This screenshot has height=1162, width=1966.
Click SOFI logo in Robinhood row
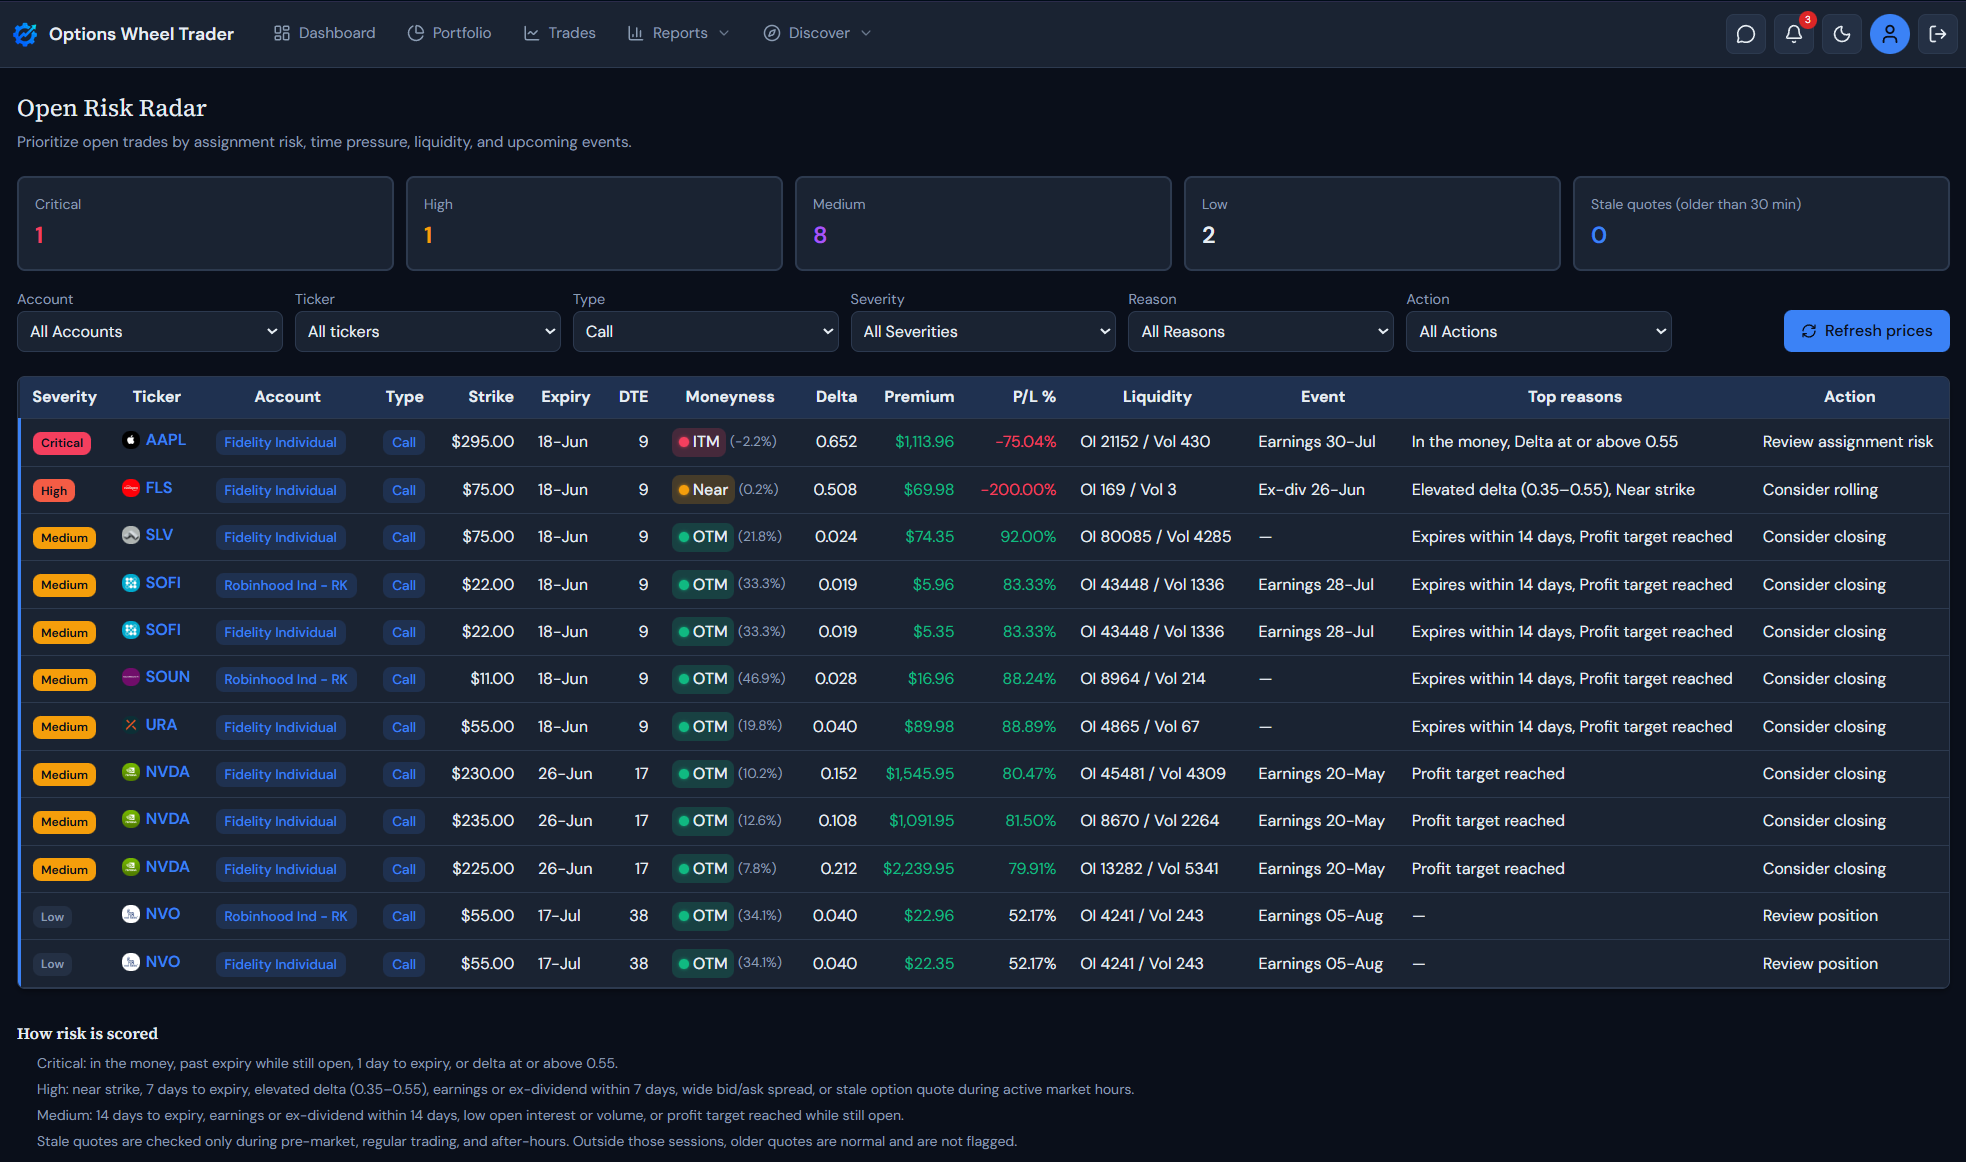(131, 583)
